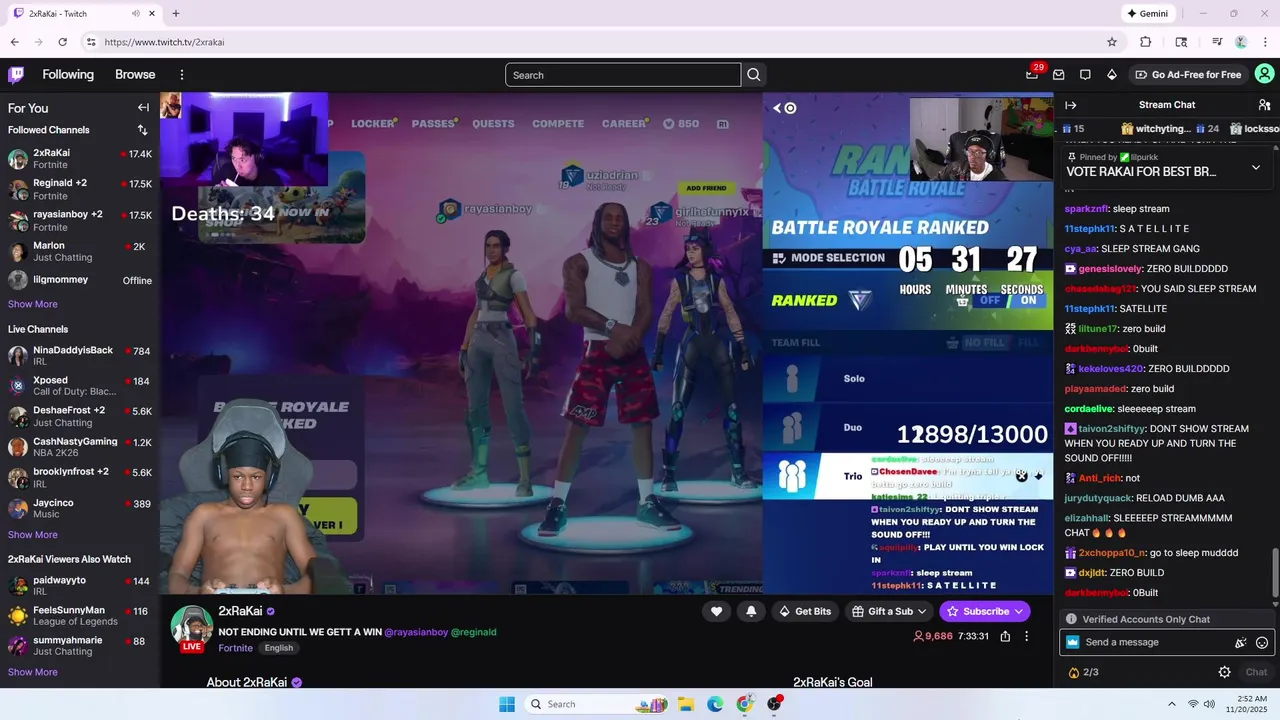Expand the pinned chat message chevron
This screenshot has height=720, width=1280.
tap(1256, 167)
